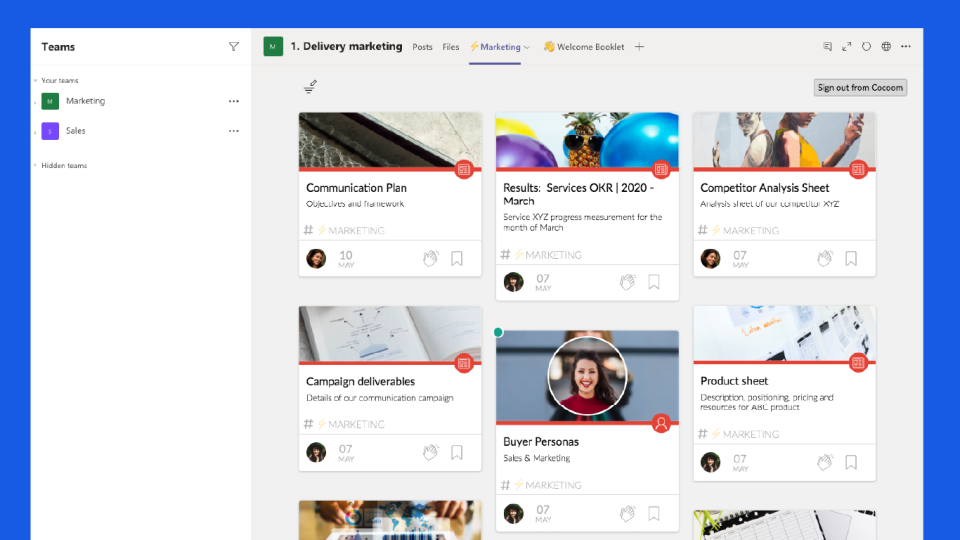Viewport: 960px width, 540px height.
Task: Select the Sales team purple avatar
Action: coord(50,131)
